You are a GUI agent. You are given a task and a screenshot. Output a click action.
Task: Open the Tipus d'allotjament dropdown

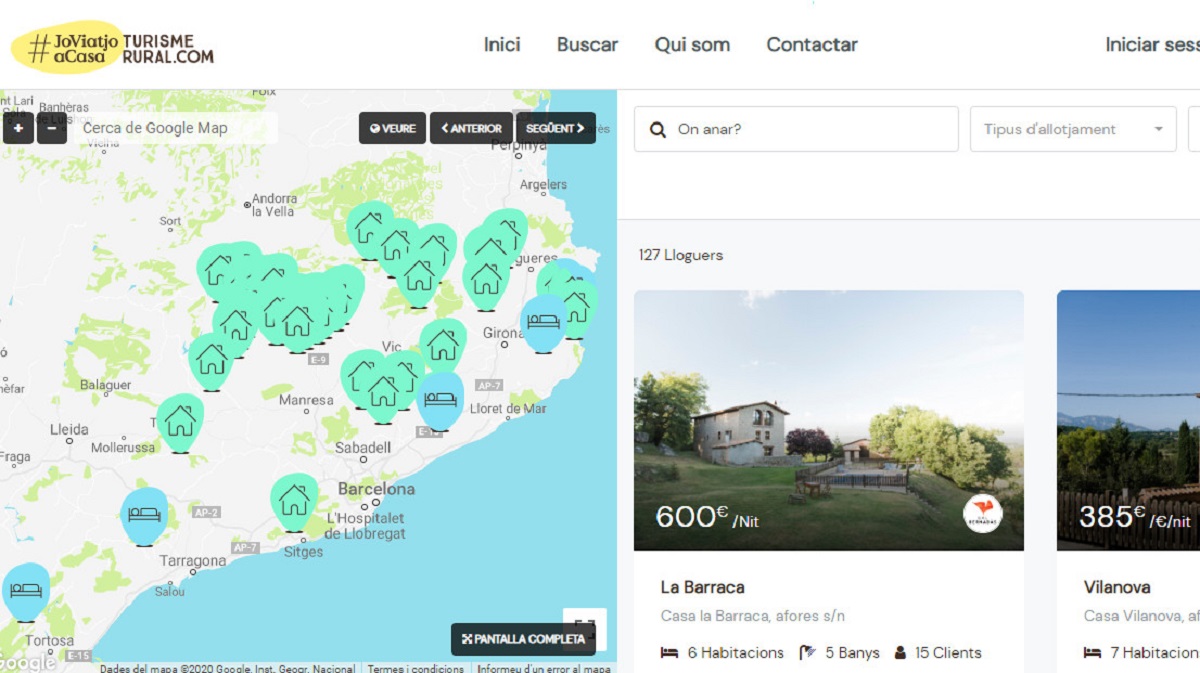1072,129
